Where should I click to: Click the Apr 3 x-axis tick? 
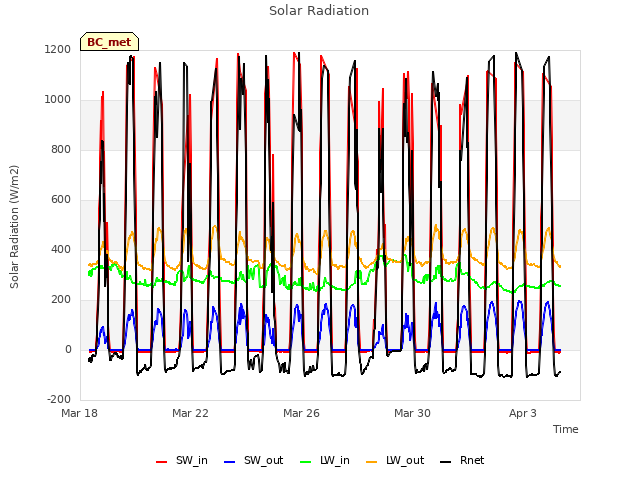(523, 413)
